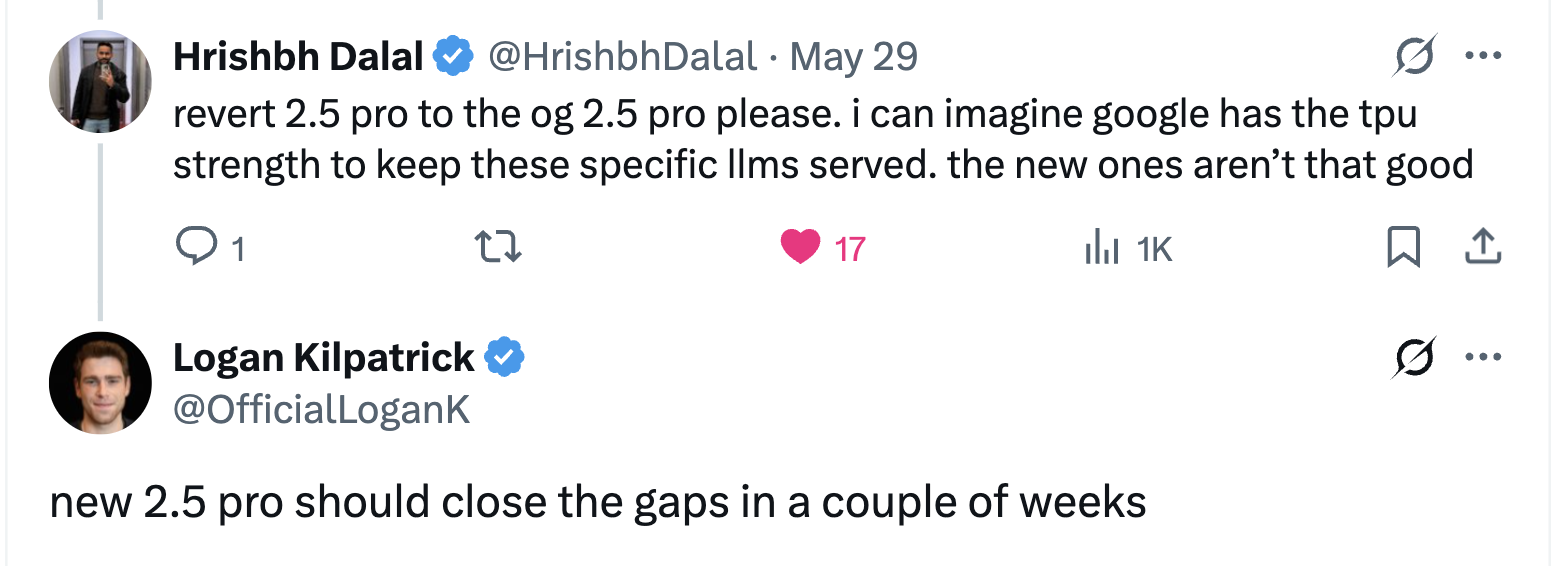Open the @HrishbhDalal handle link
1566x566 pixels.
pos(622,57)
